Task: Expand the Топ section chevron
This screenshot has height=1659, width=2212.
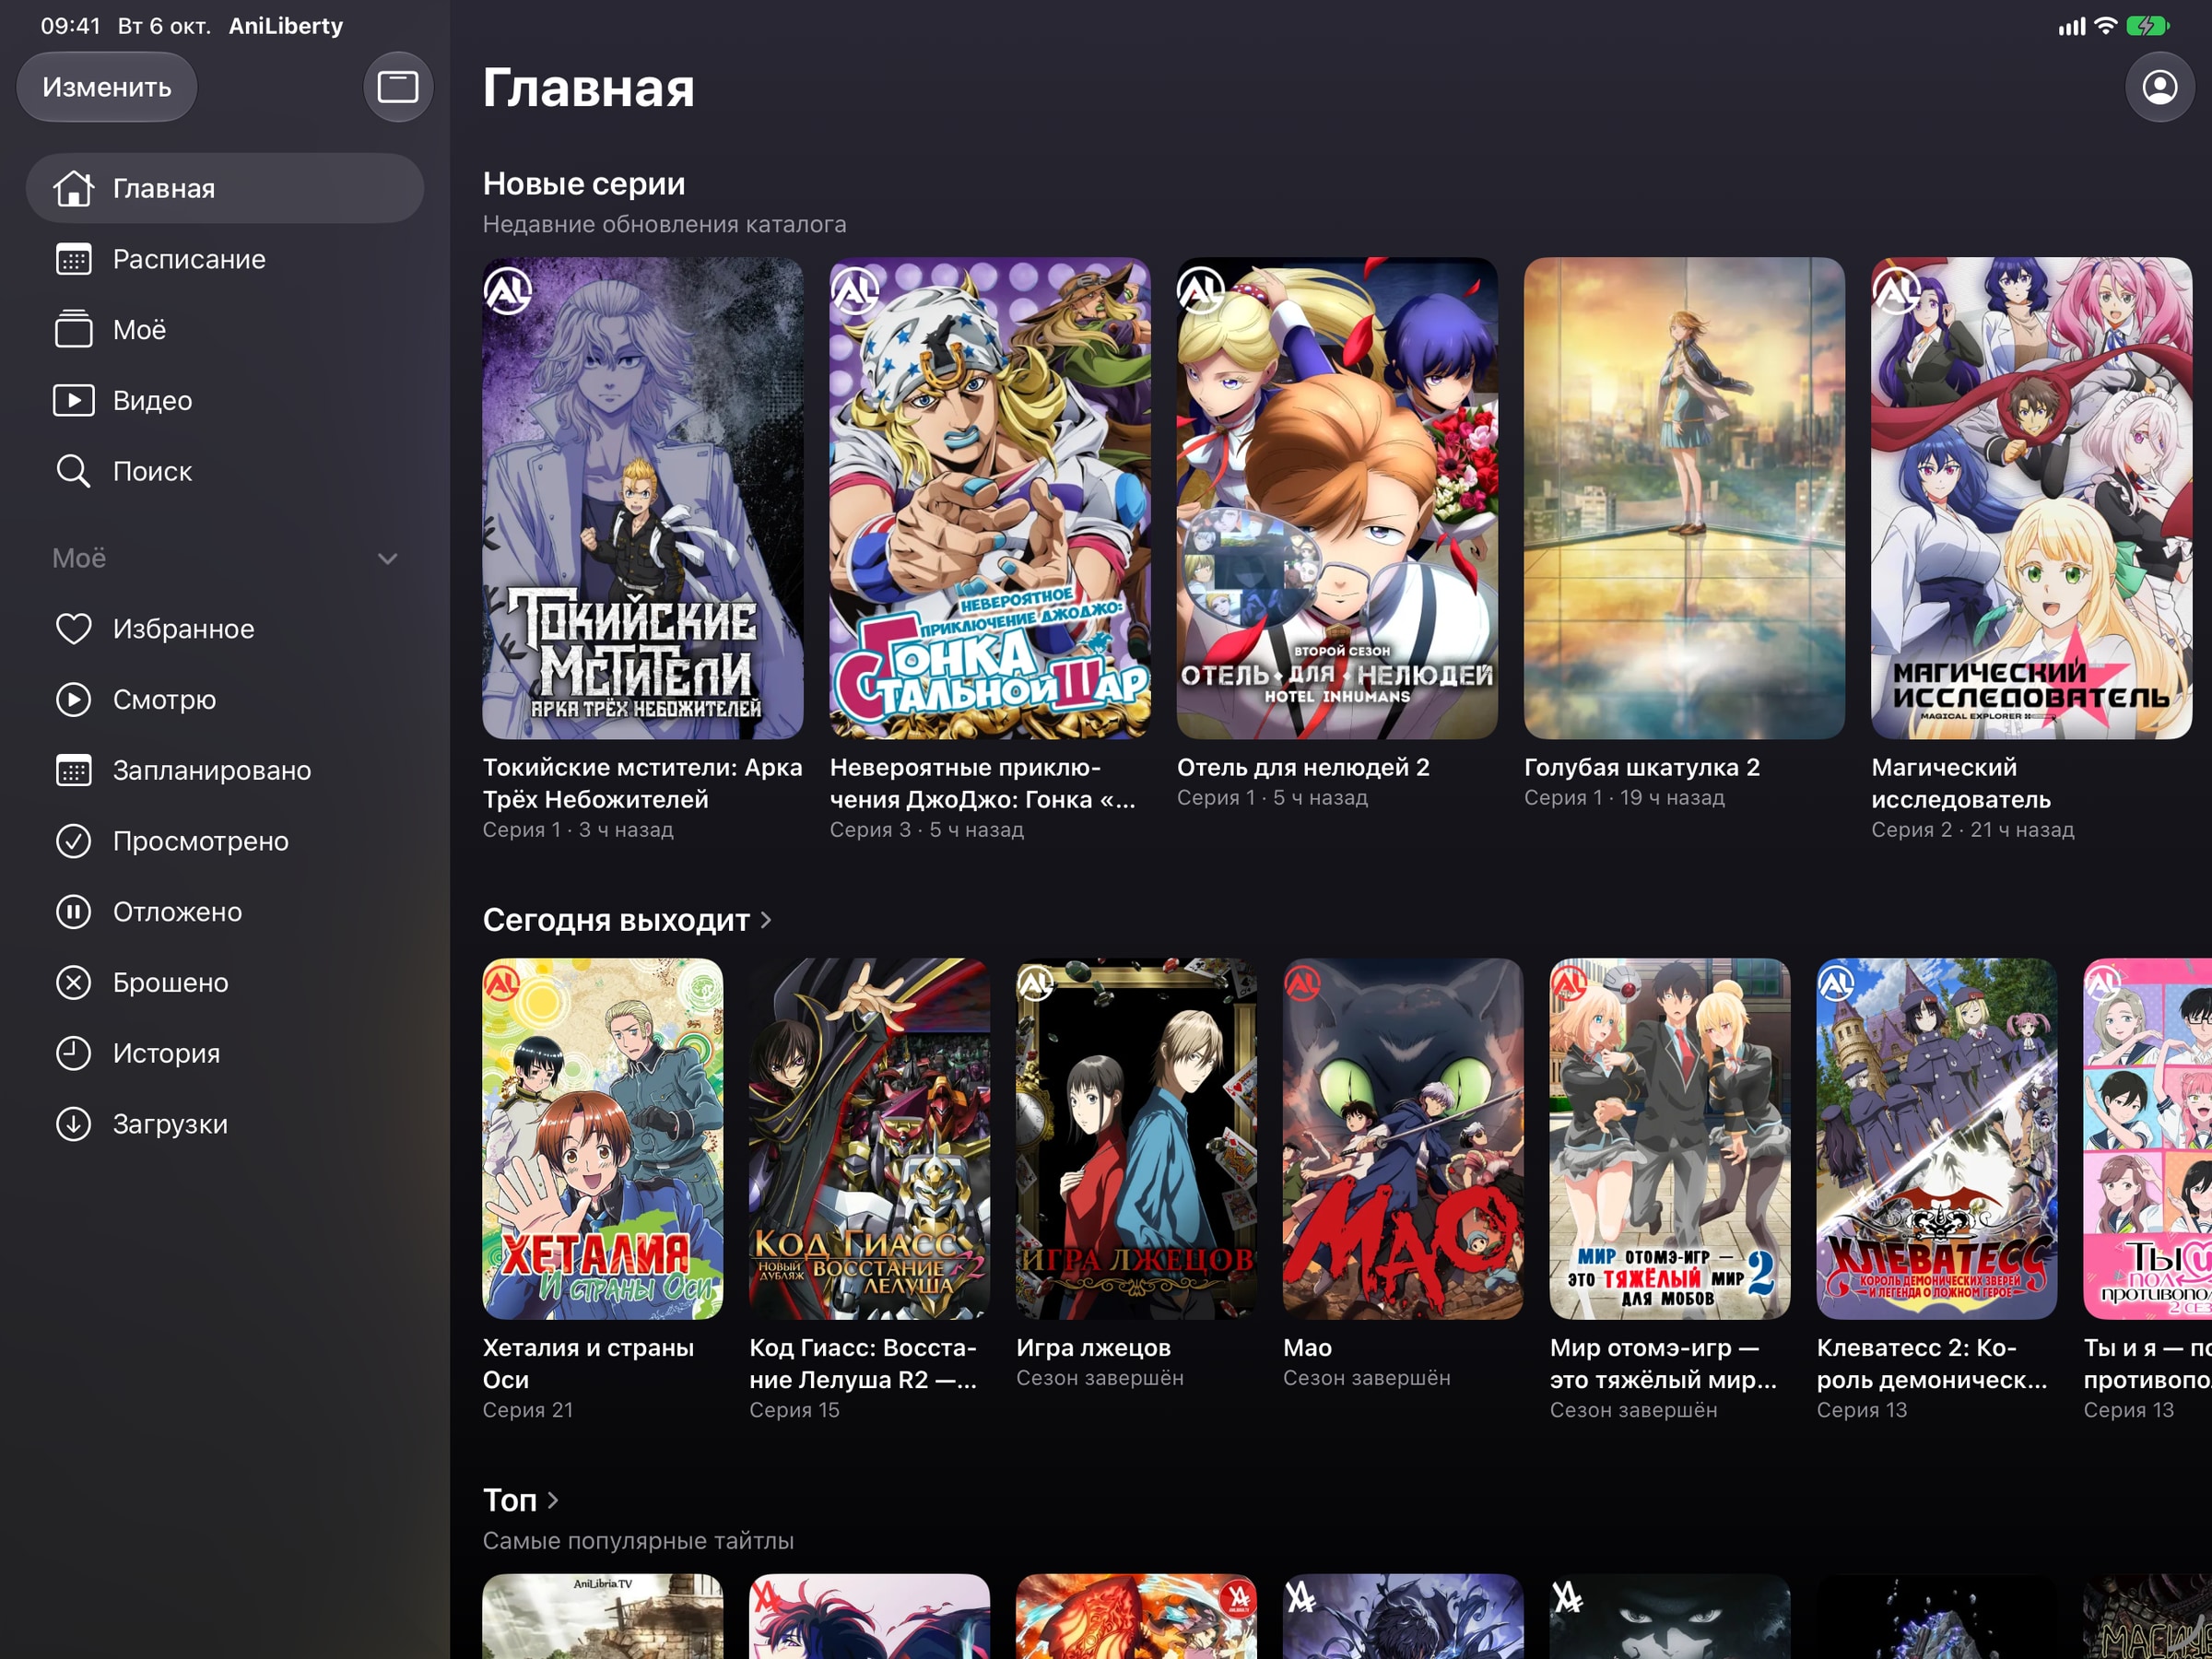Action: tap(553, 1500)
